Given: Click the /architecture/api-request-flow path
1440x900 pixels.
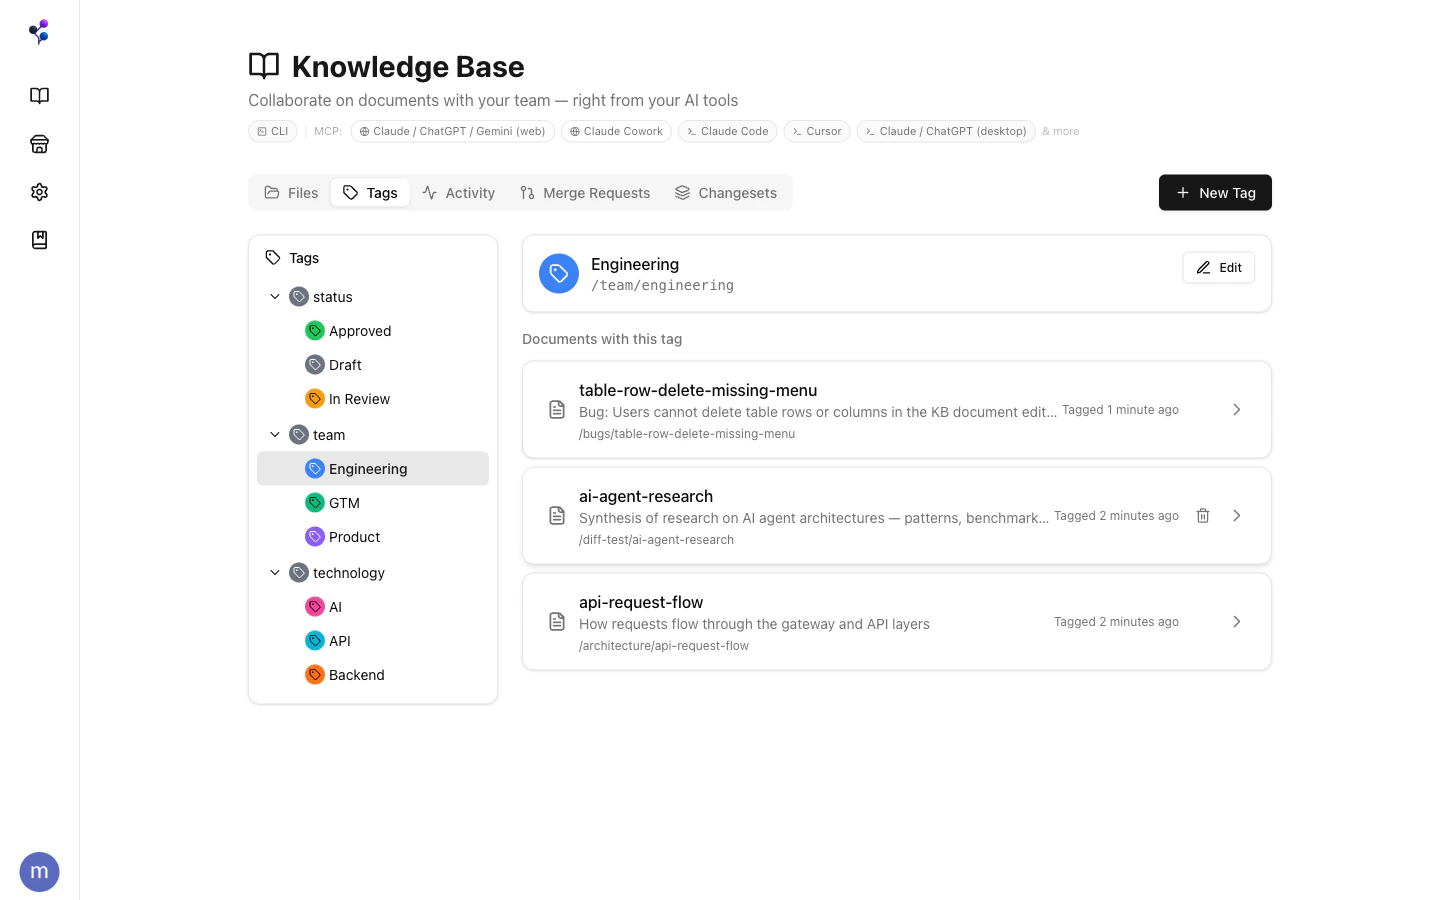Looking at the screenshot, I should (x=664, y=646).
